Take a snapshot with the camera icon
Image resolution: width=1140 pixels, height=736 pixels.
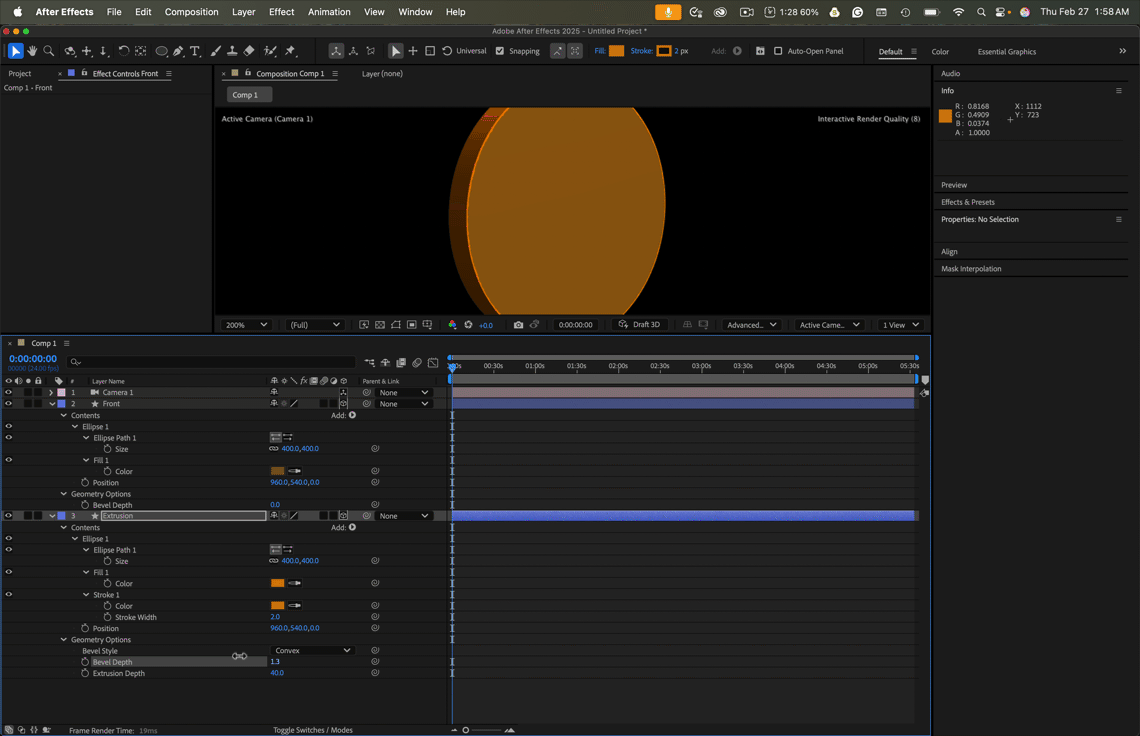coord(518,325)
